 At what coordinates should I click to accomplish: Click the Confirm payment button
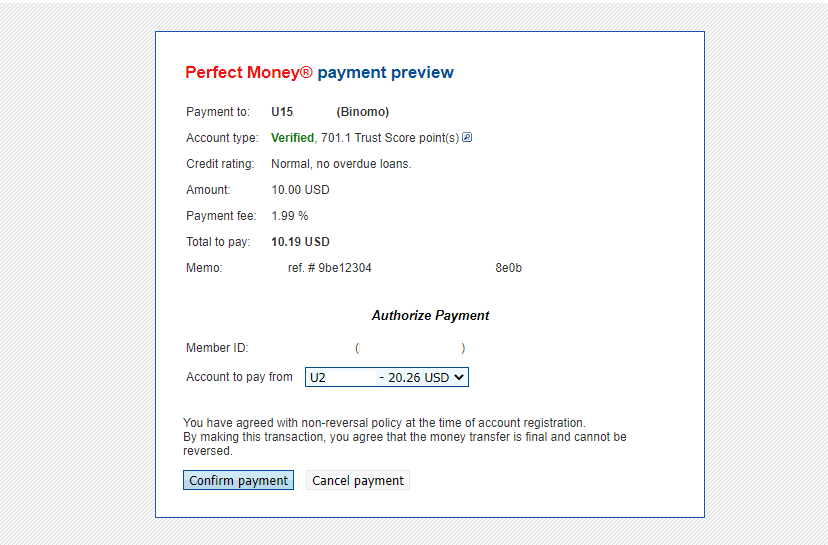pyautogui.click(x=238, y=481)
